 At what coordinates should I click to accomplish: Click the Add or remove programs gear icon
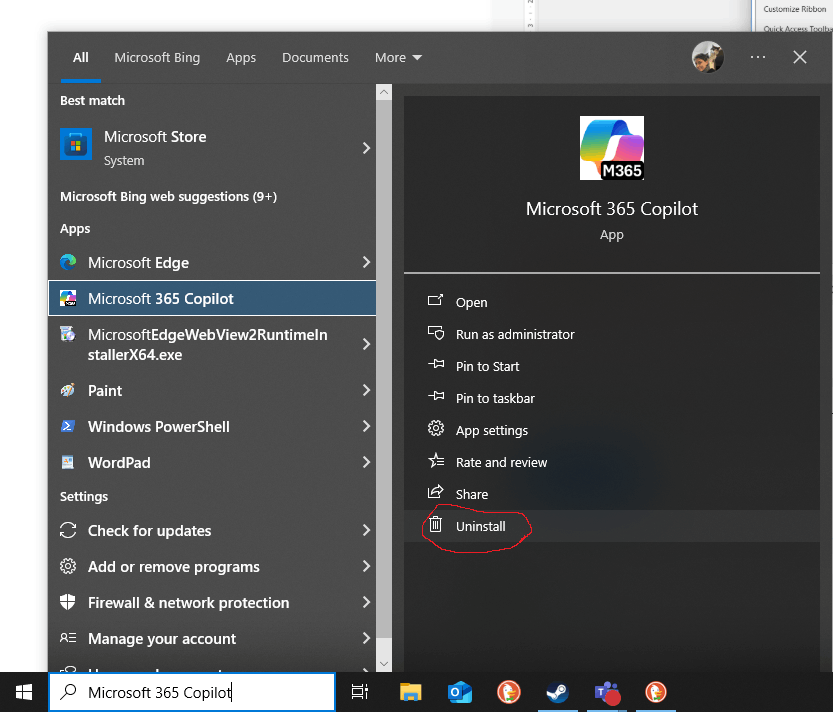point(68,566)
